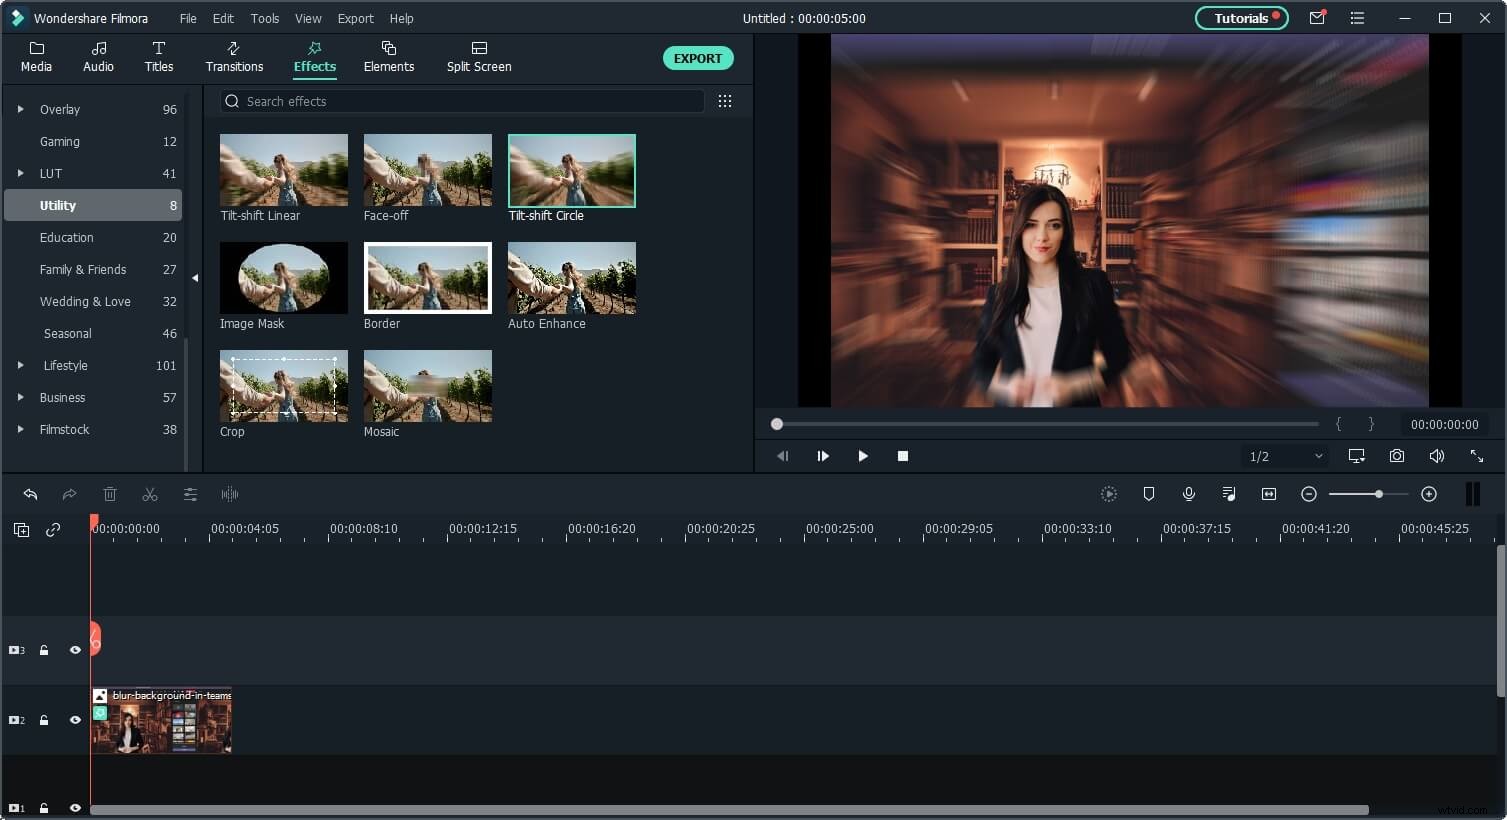Viewport: 1507px width, 820px height.
Task: Open the 1/2 preview quality dropdown
Action: (1285, 456)
